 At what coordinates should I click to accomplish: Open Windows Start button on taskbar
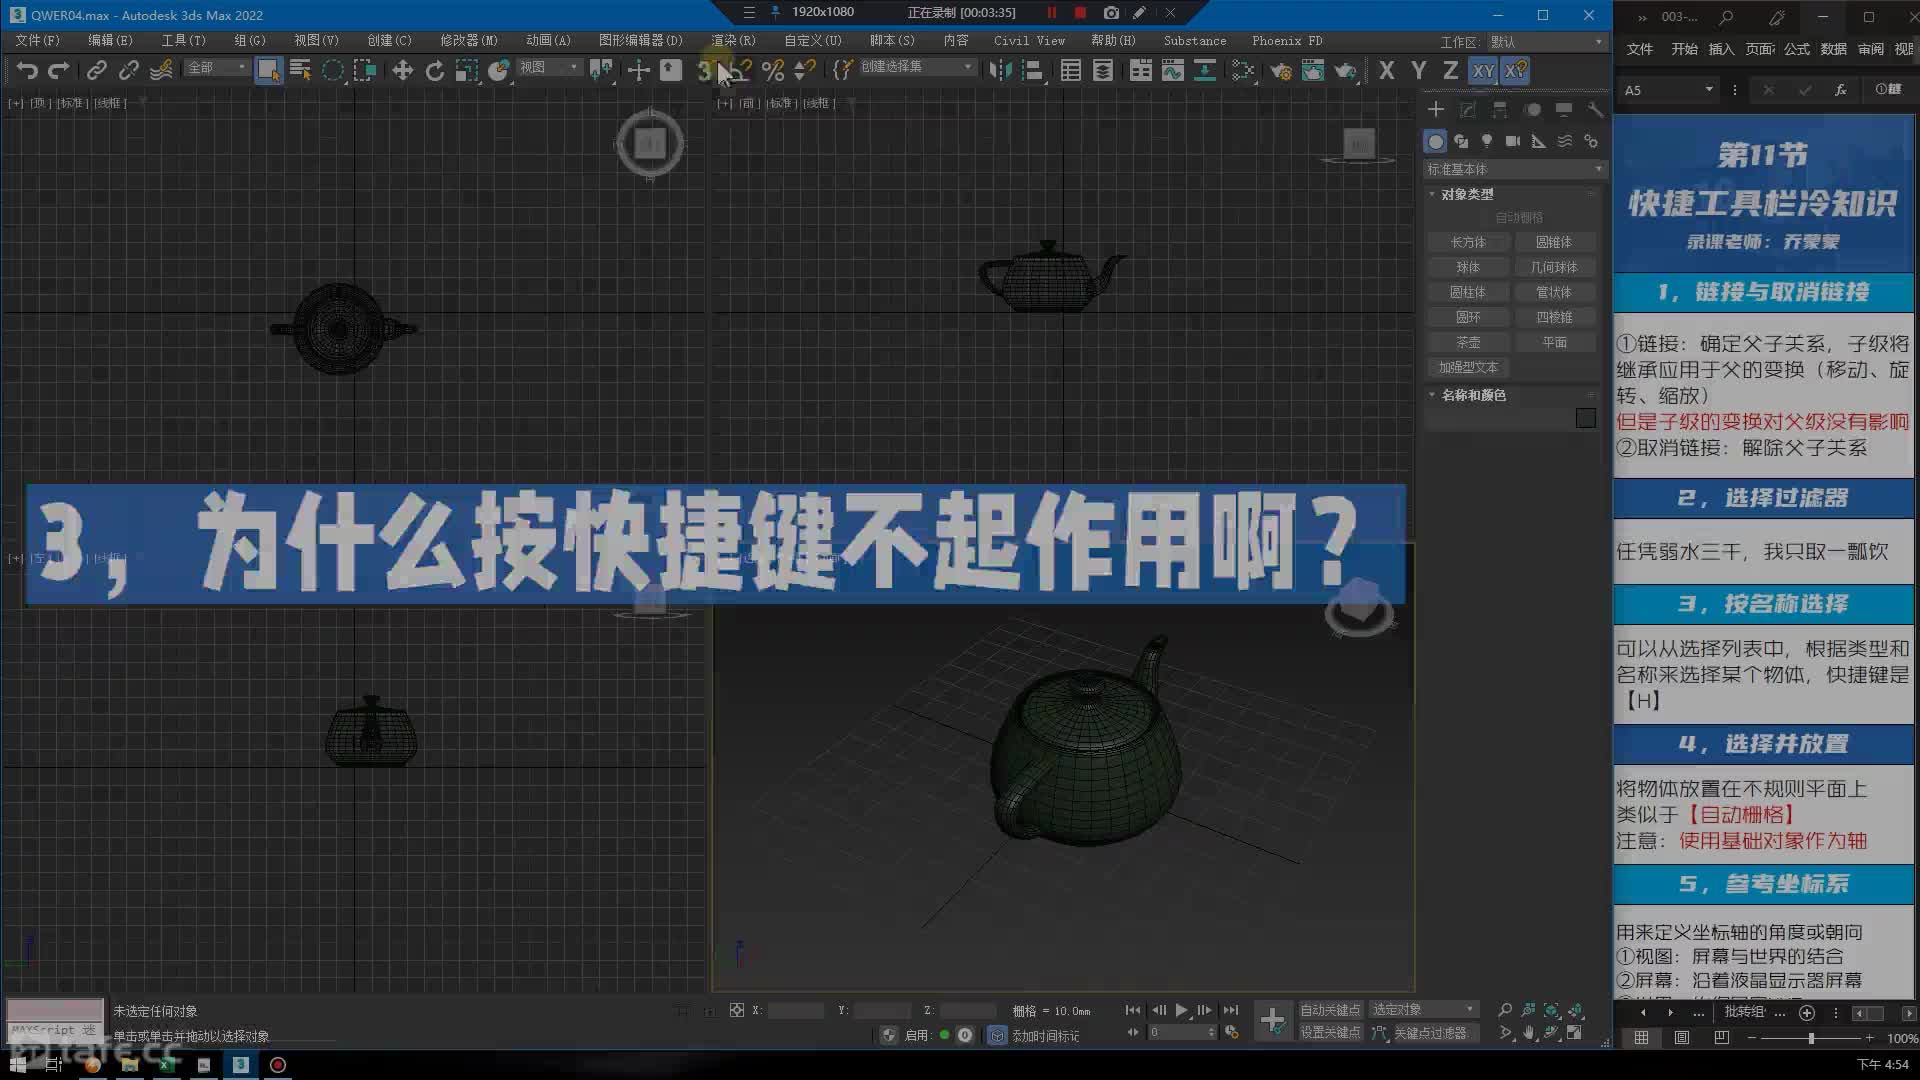click(17, 1065)
